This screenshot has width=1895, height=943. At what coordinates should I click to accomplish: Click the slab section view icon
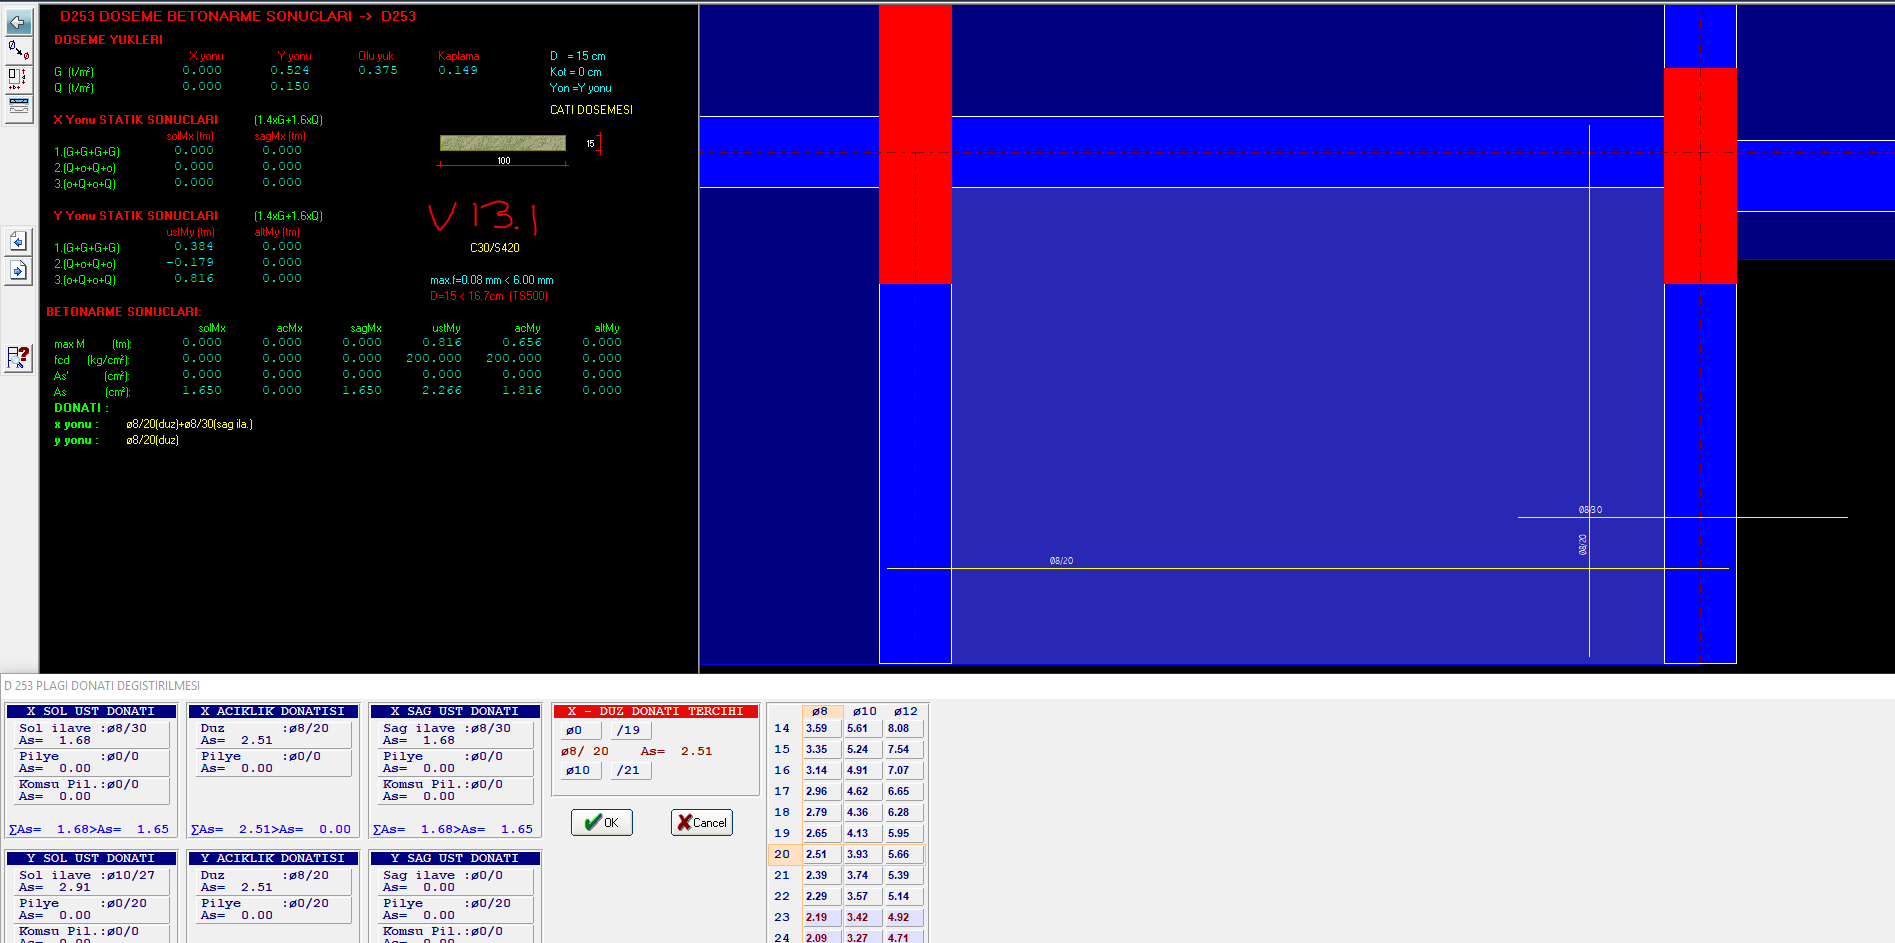[18, 106]
